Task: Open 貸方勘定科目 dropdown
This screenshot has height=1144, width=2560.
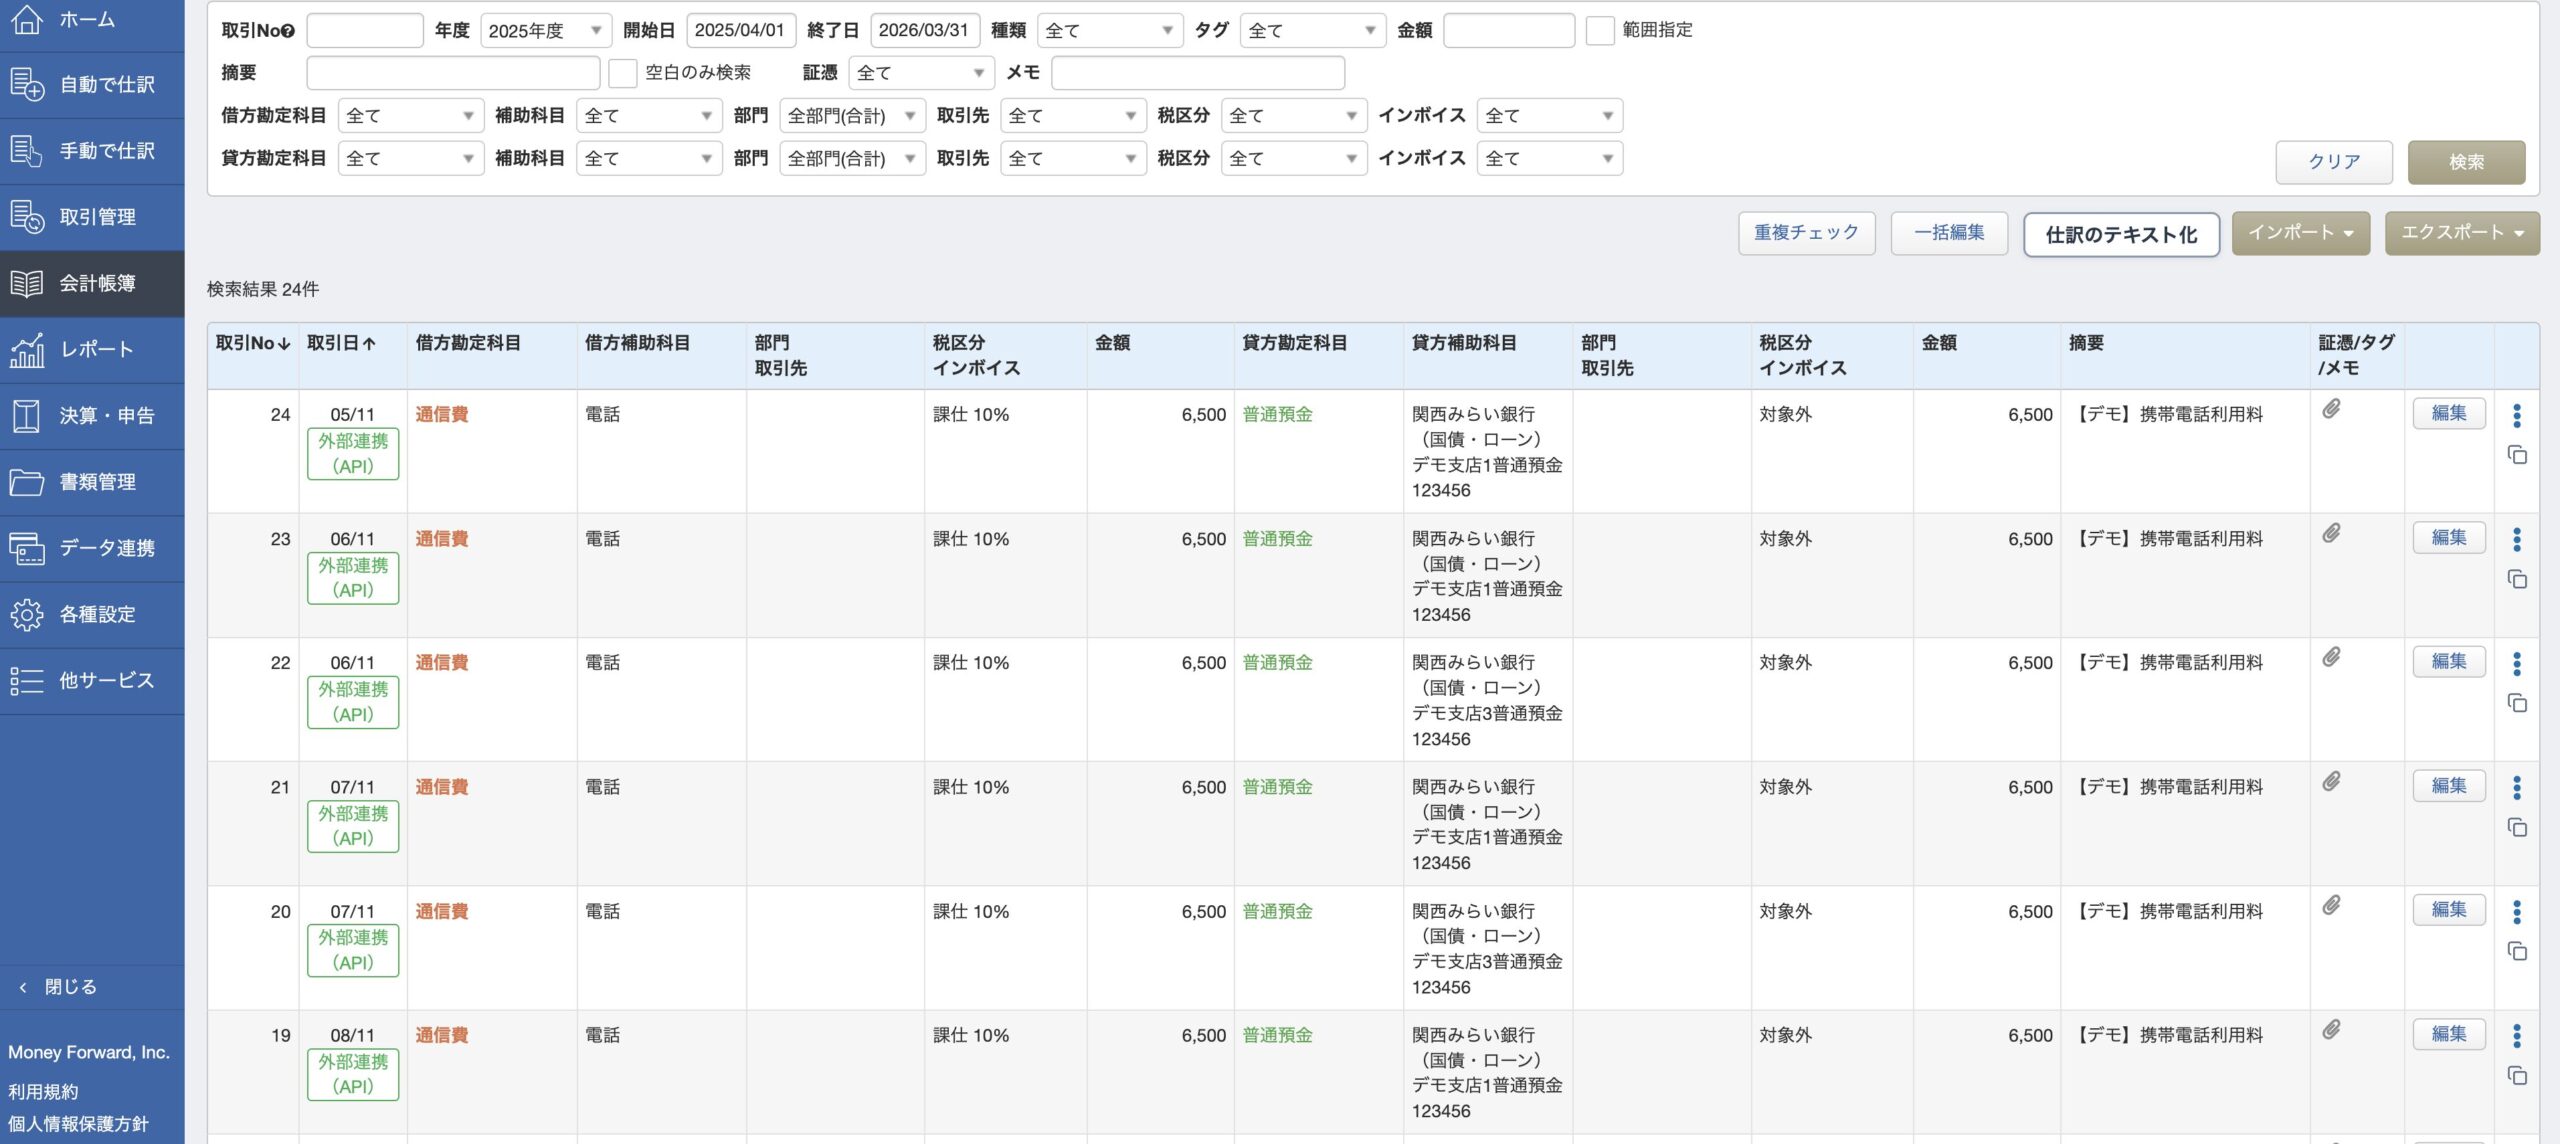Action: click(x=411, y=159)
